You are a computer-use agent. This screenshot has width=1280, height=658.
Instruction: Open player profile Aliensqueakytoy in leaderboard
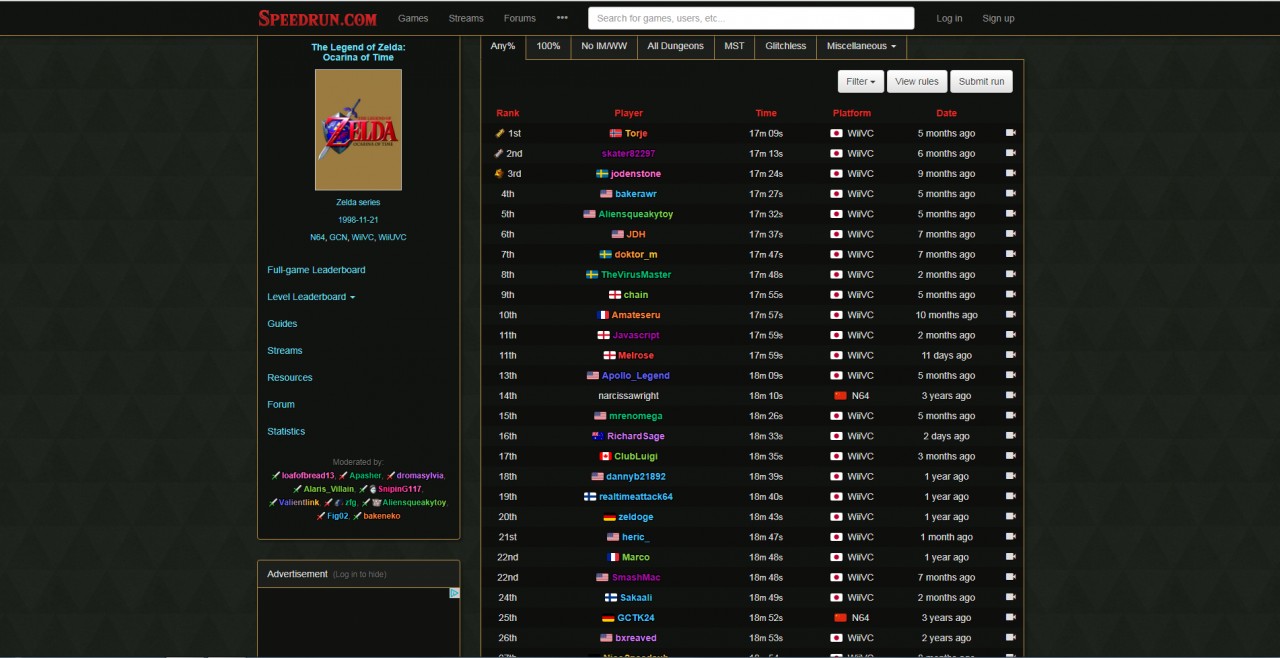coord(636,214)
